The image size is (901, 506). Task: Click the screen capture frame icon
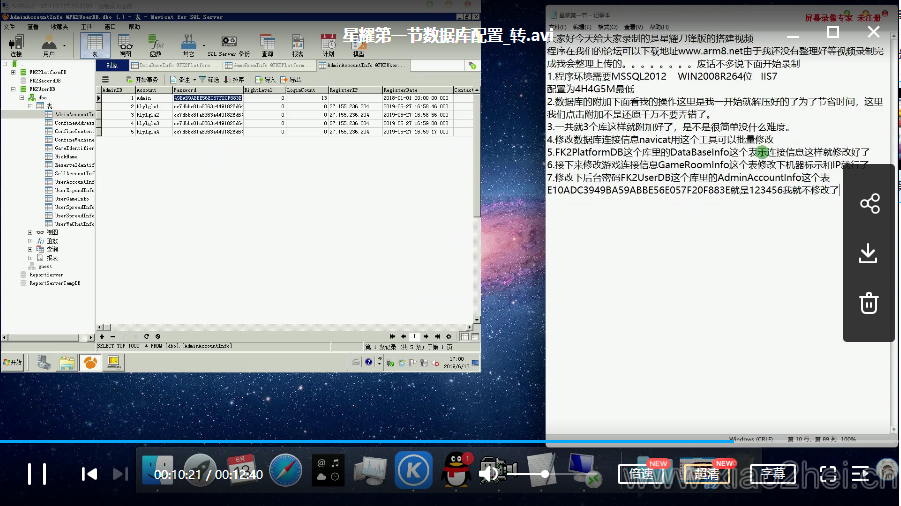click(x=829, y=474)
